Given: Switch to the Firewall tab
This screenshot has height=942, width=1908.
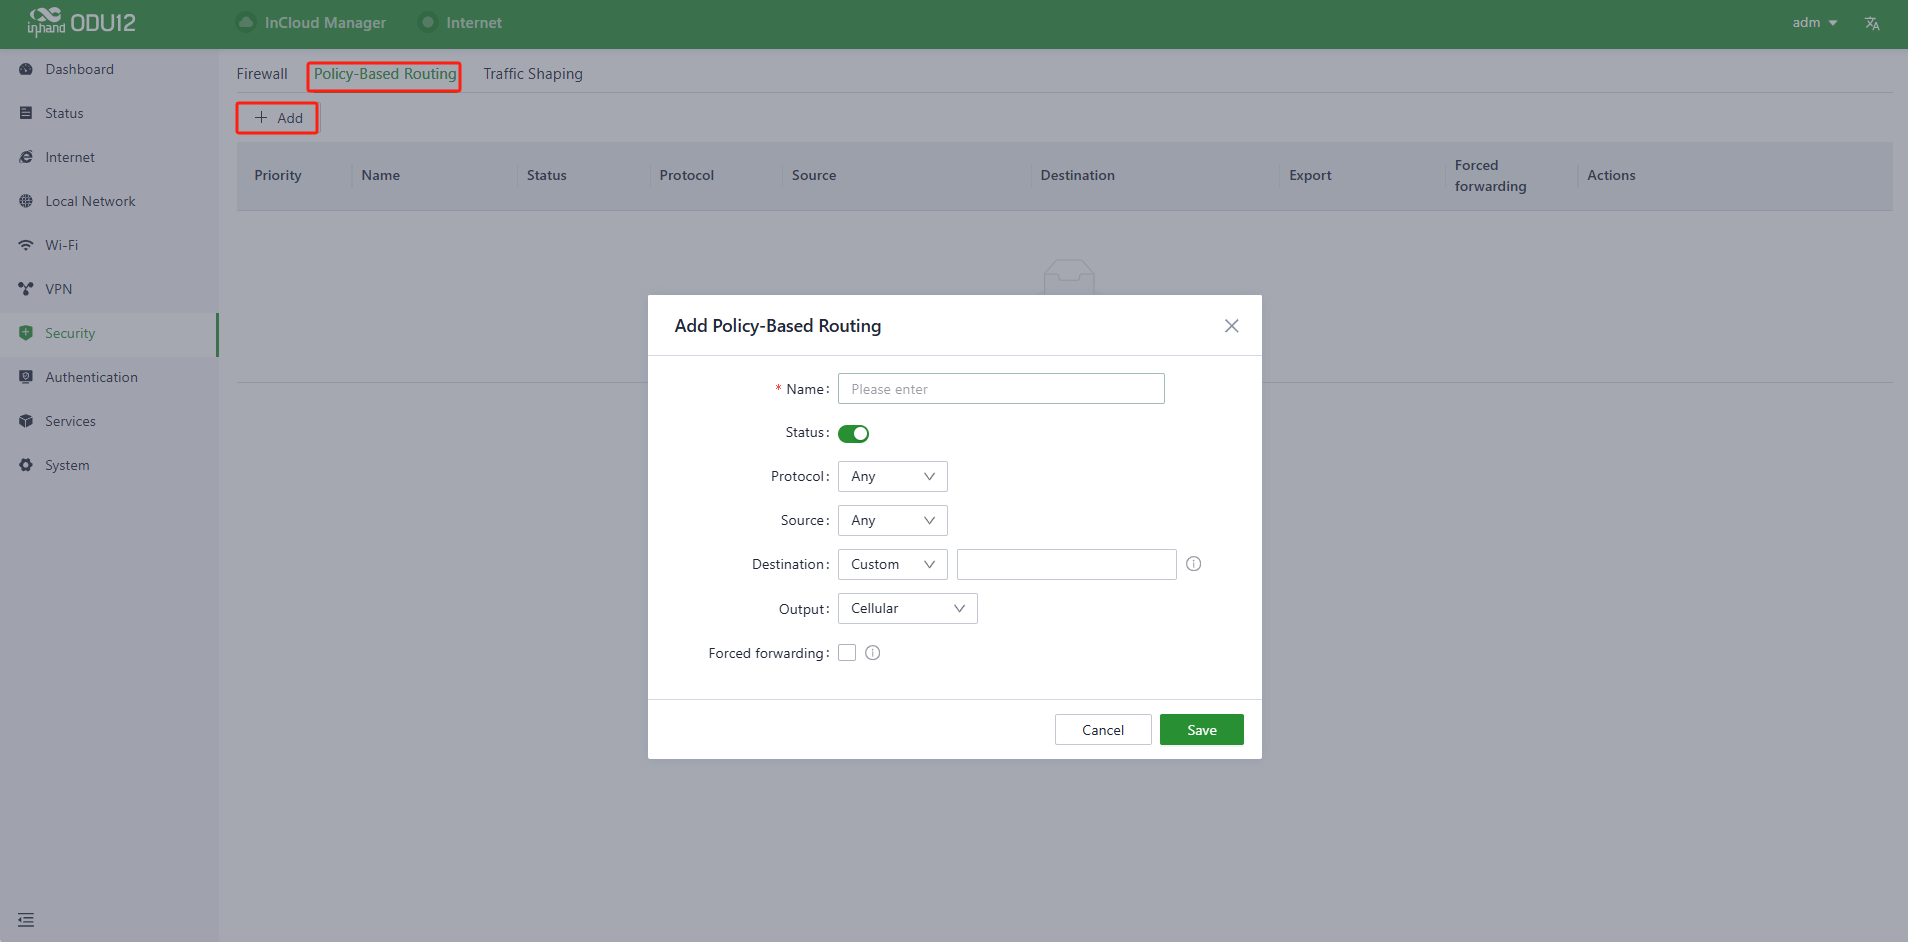Looking at the screenshot, I should click(262, 74).
